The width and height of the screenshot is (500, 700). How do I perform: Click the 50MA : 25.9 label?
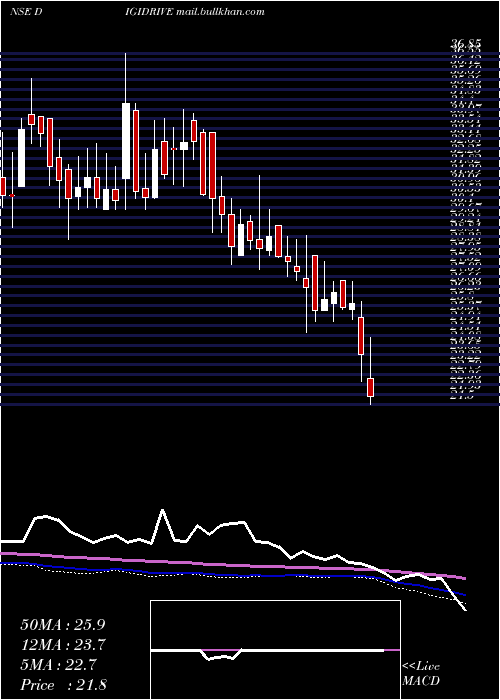(62, 625)
